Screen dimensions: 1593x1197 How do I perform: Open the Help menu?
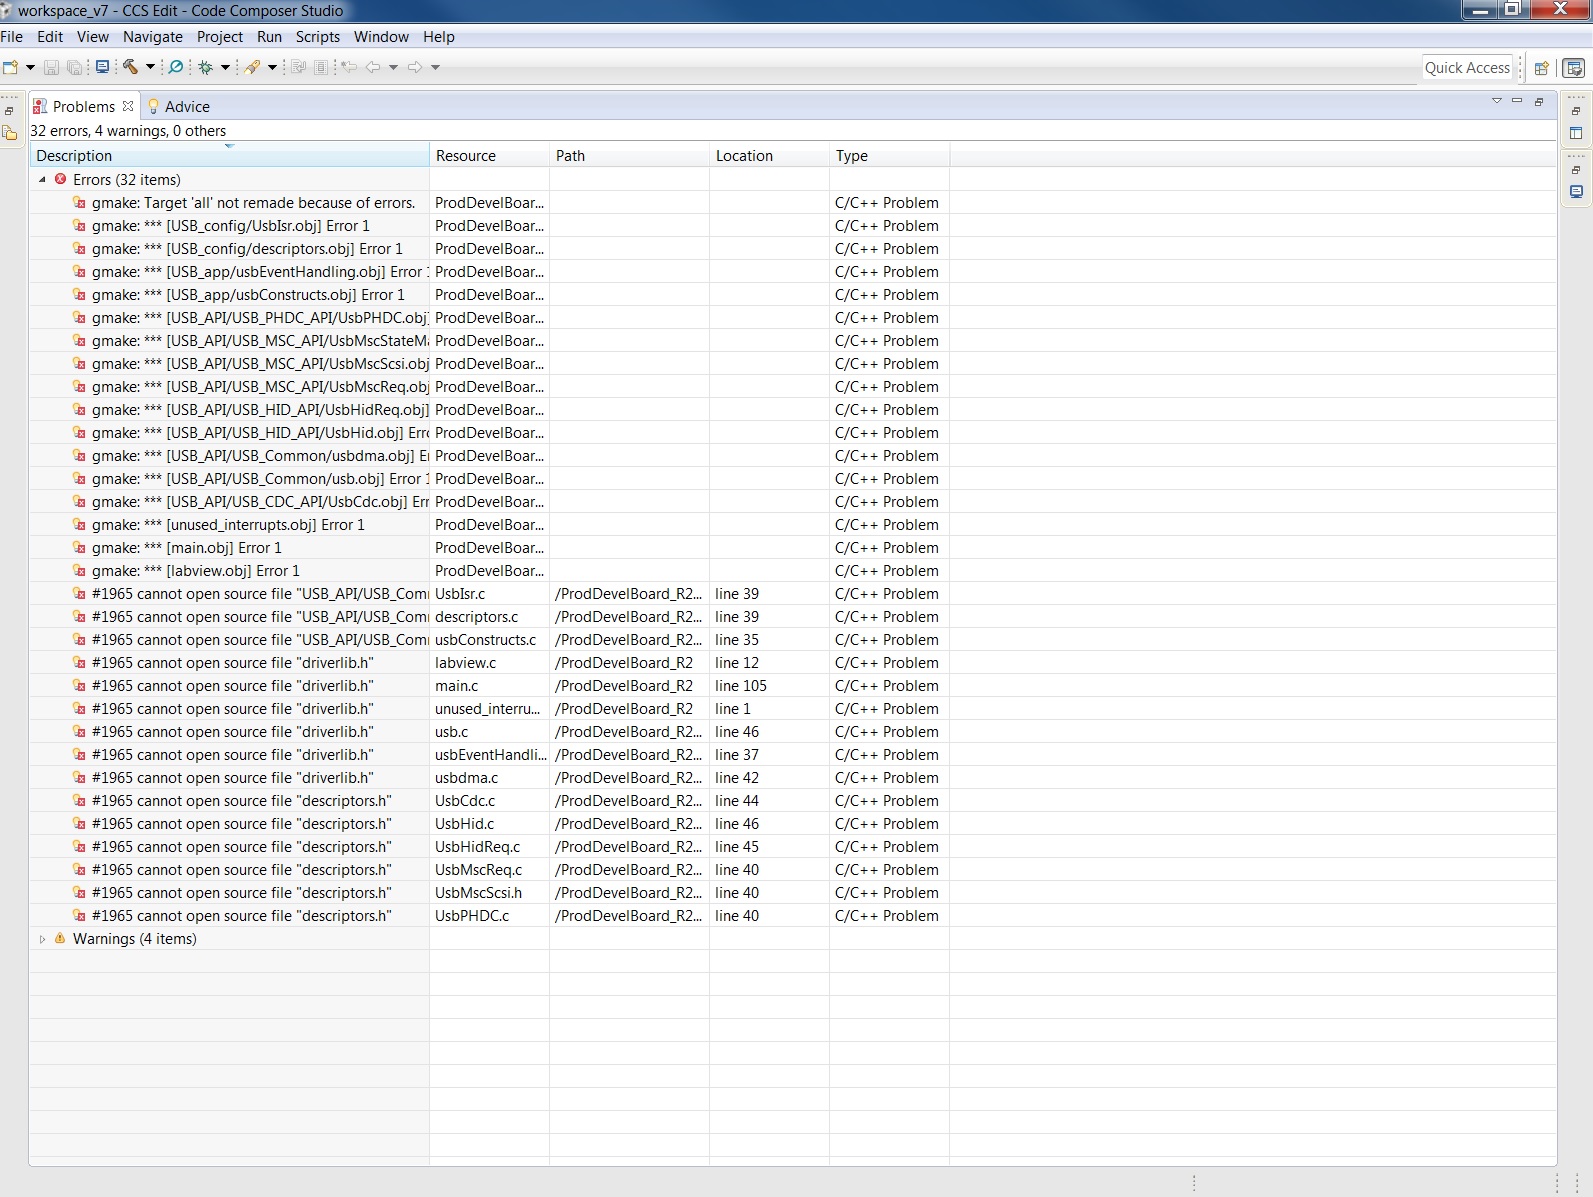point(439,37)
